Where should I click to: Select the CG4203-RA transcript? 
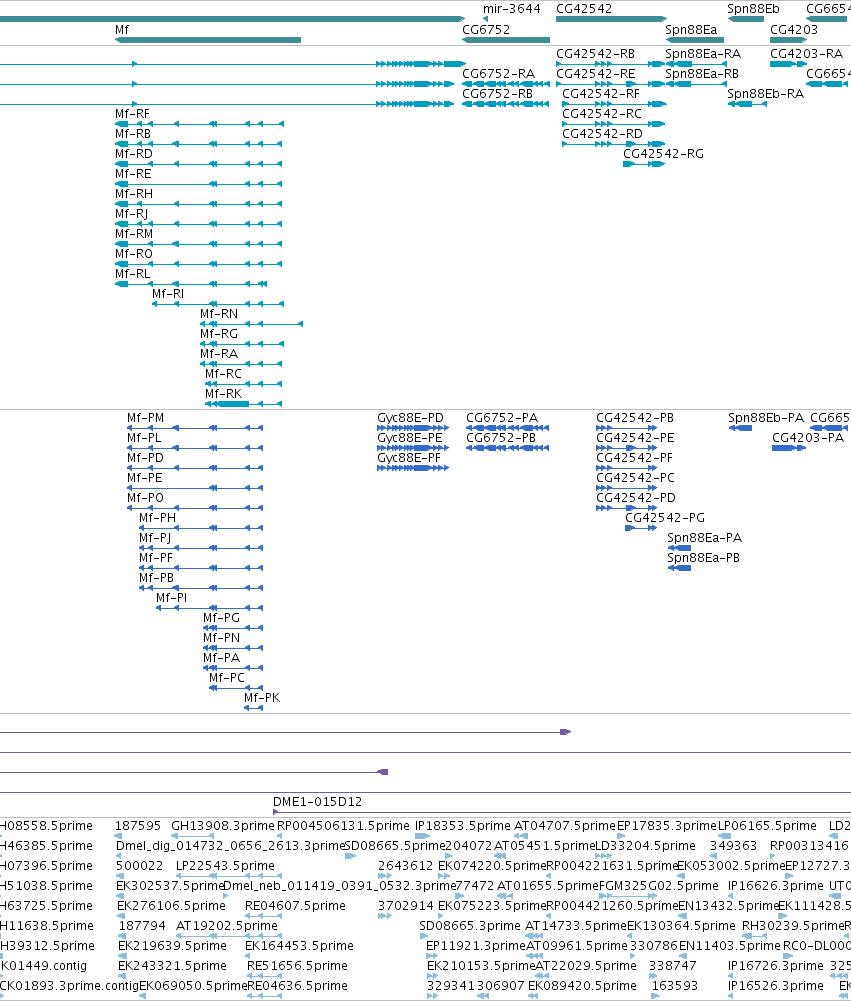[x=788, y=64]
